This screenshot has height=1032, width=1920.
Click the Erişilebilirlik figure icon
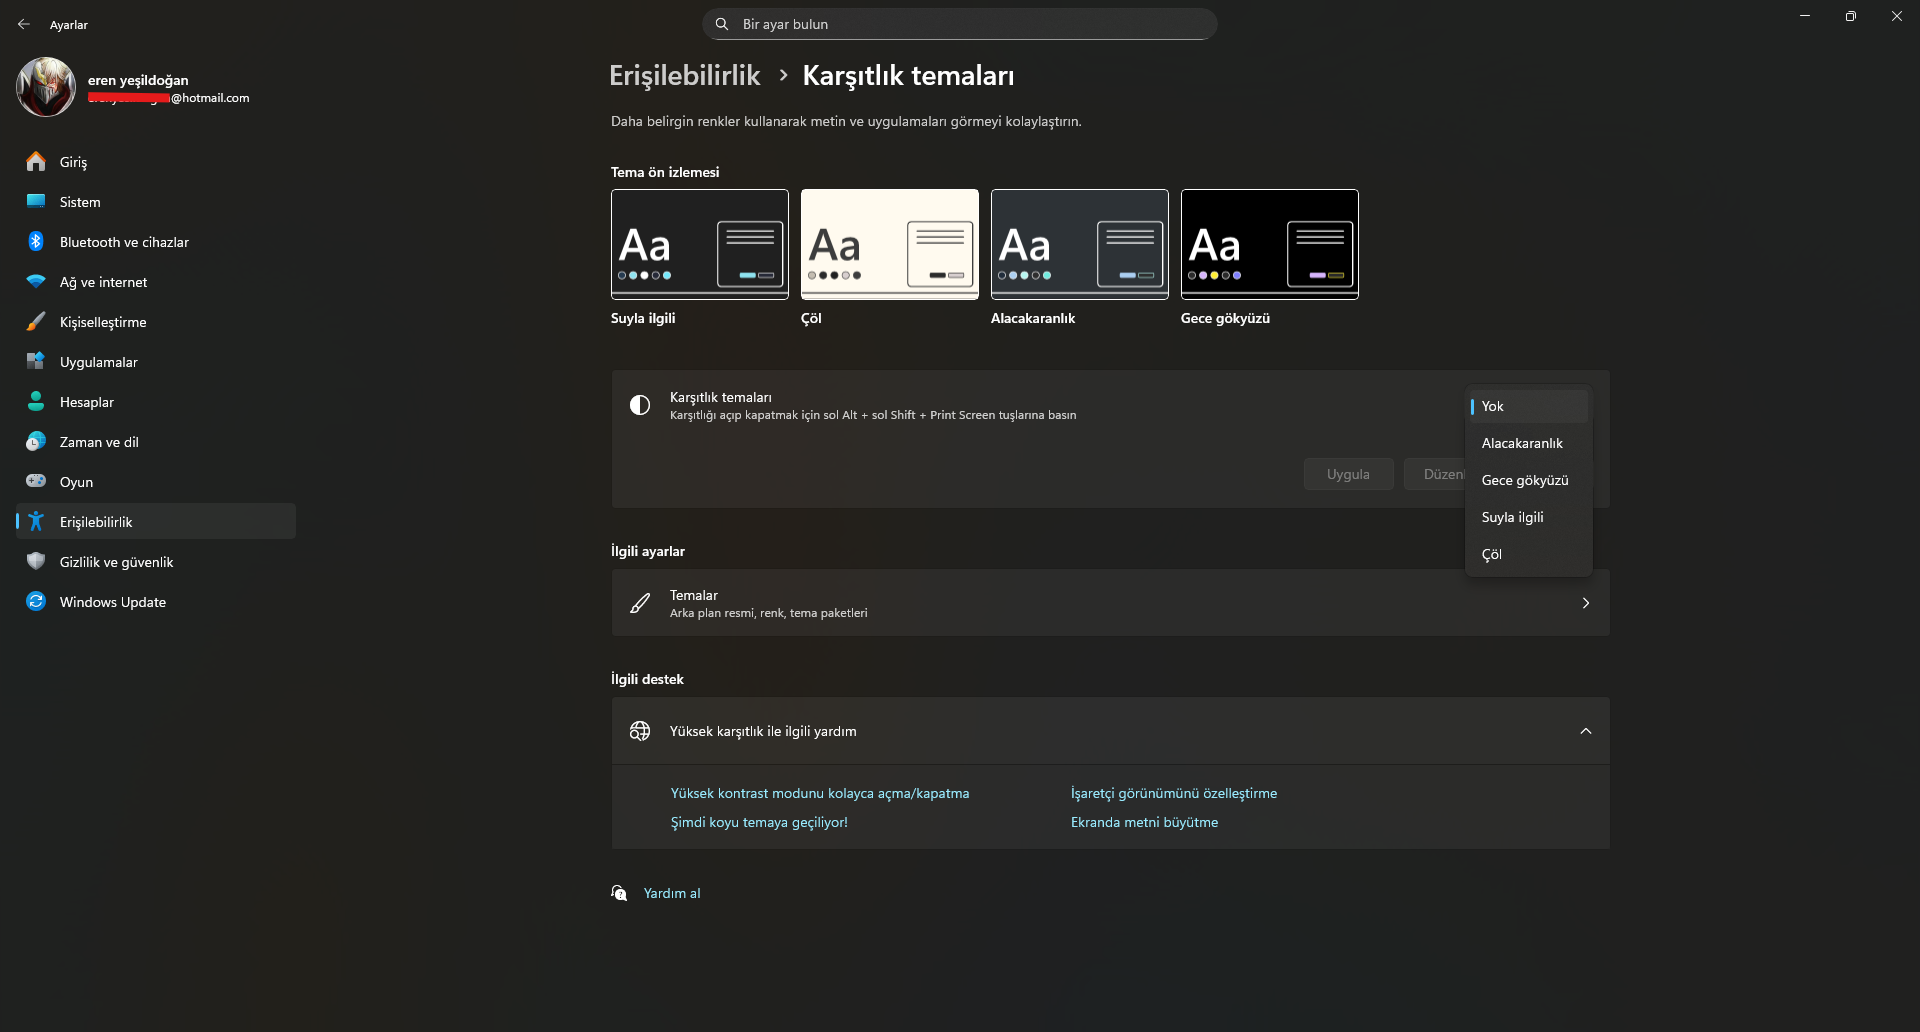click(36, 521)
